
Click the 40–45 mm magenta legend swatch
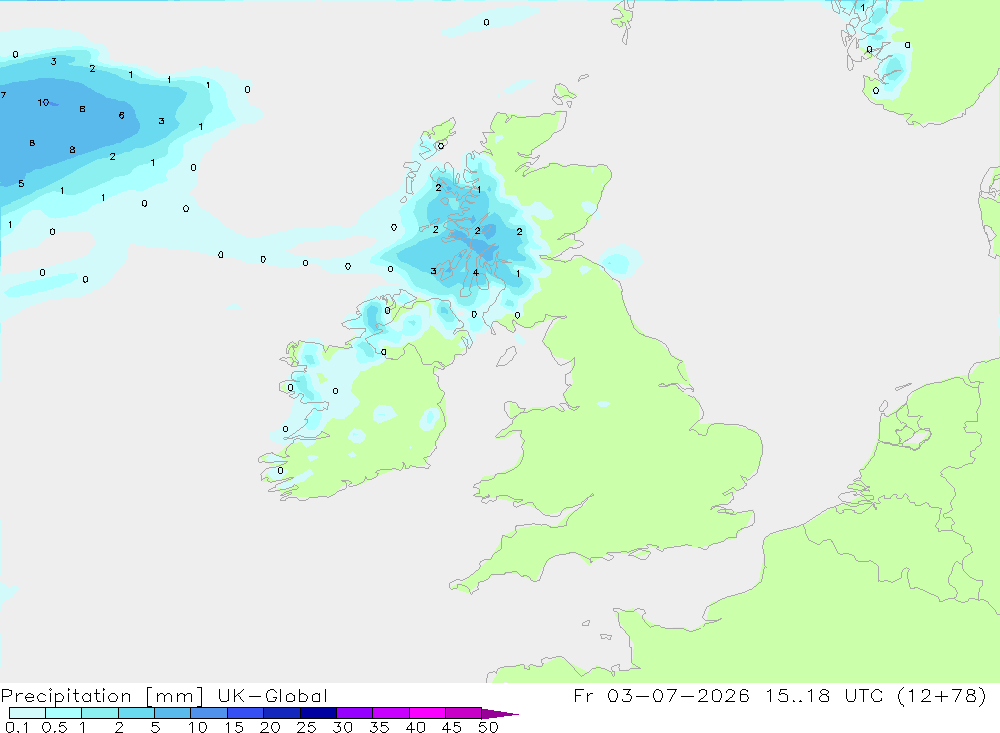427,713
